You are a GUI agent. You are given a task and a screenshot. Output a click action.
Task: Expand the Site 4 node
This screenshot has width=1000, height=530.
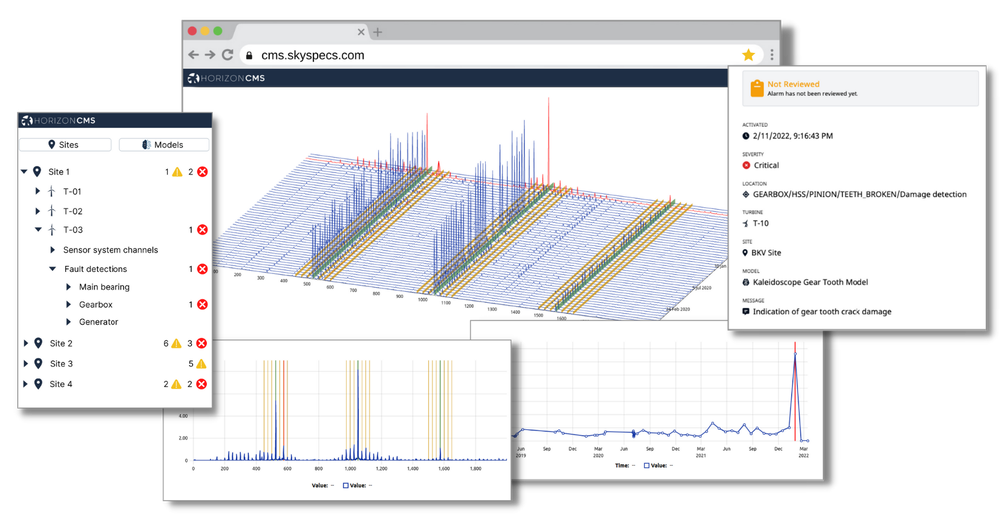[26, 384]
